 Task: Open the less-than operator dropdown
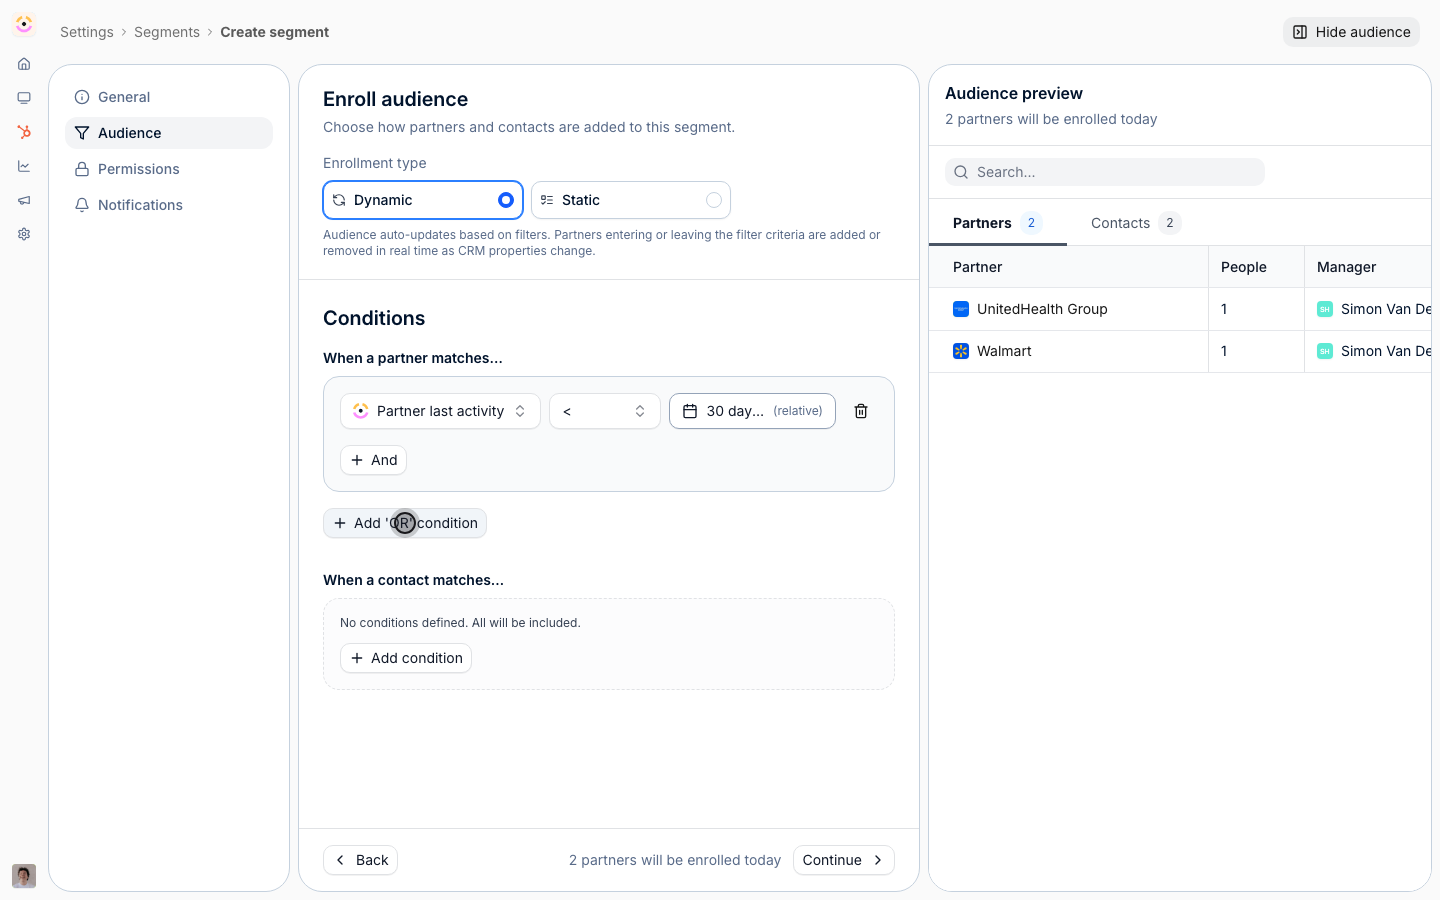point(605,411)
